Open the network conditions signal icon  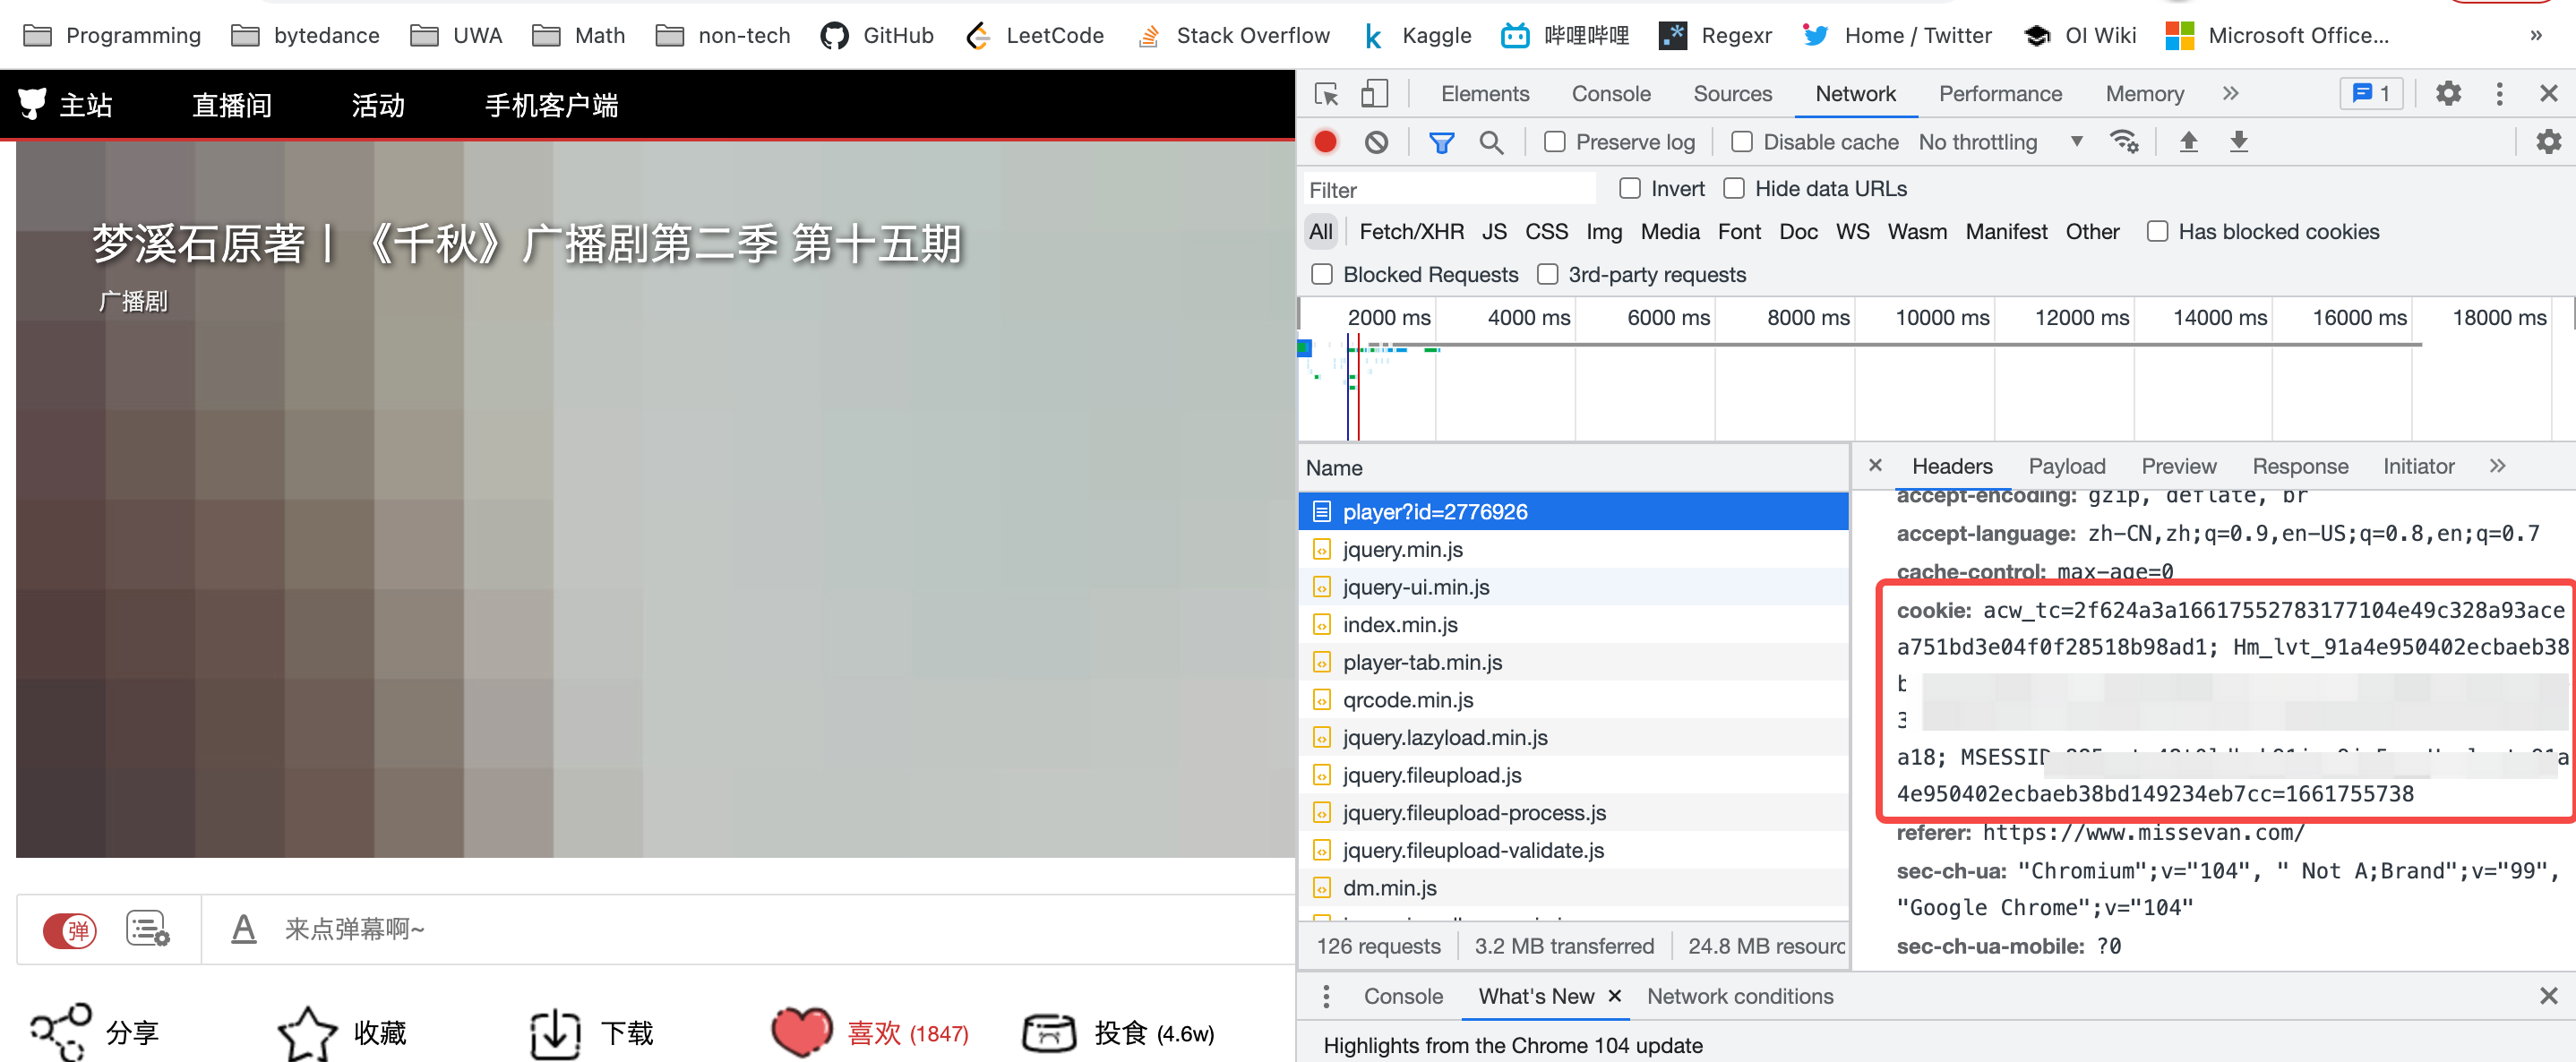[x=2125, y=141]
